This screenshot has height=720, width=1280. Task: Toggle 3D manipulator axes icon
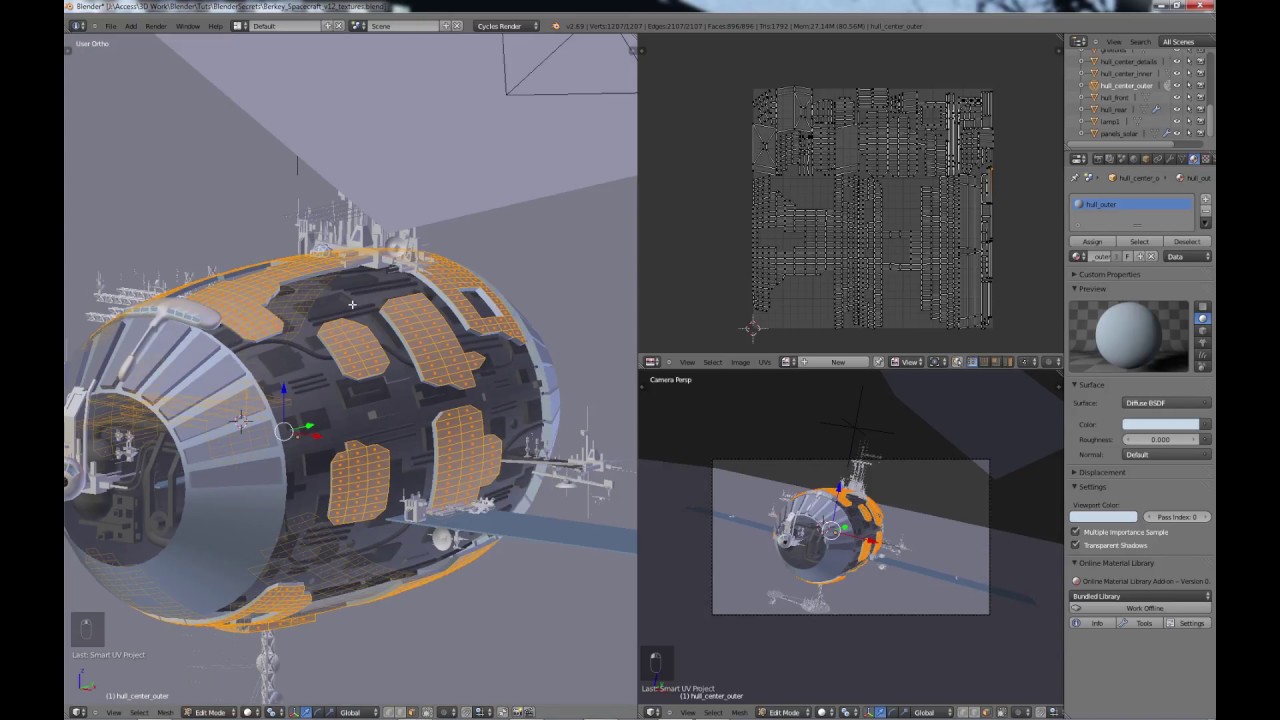(x=294, y=712)
